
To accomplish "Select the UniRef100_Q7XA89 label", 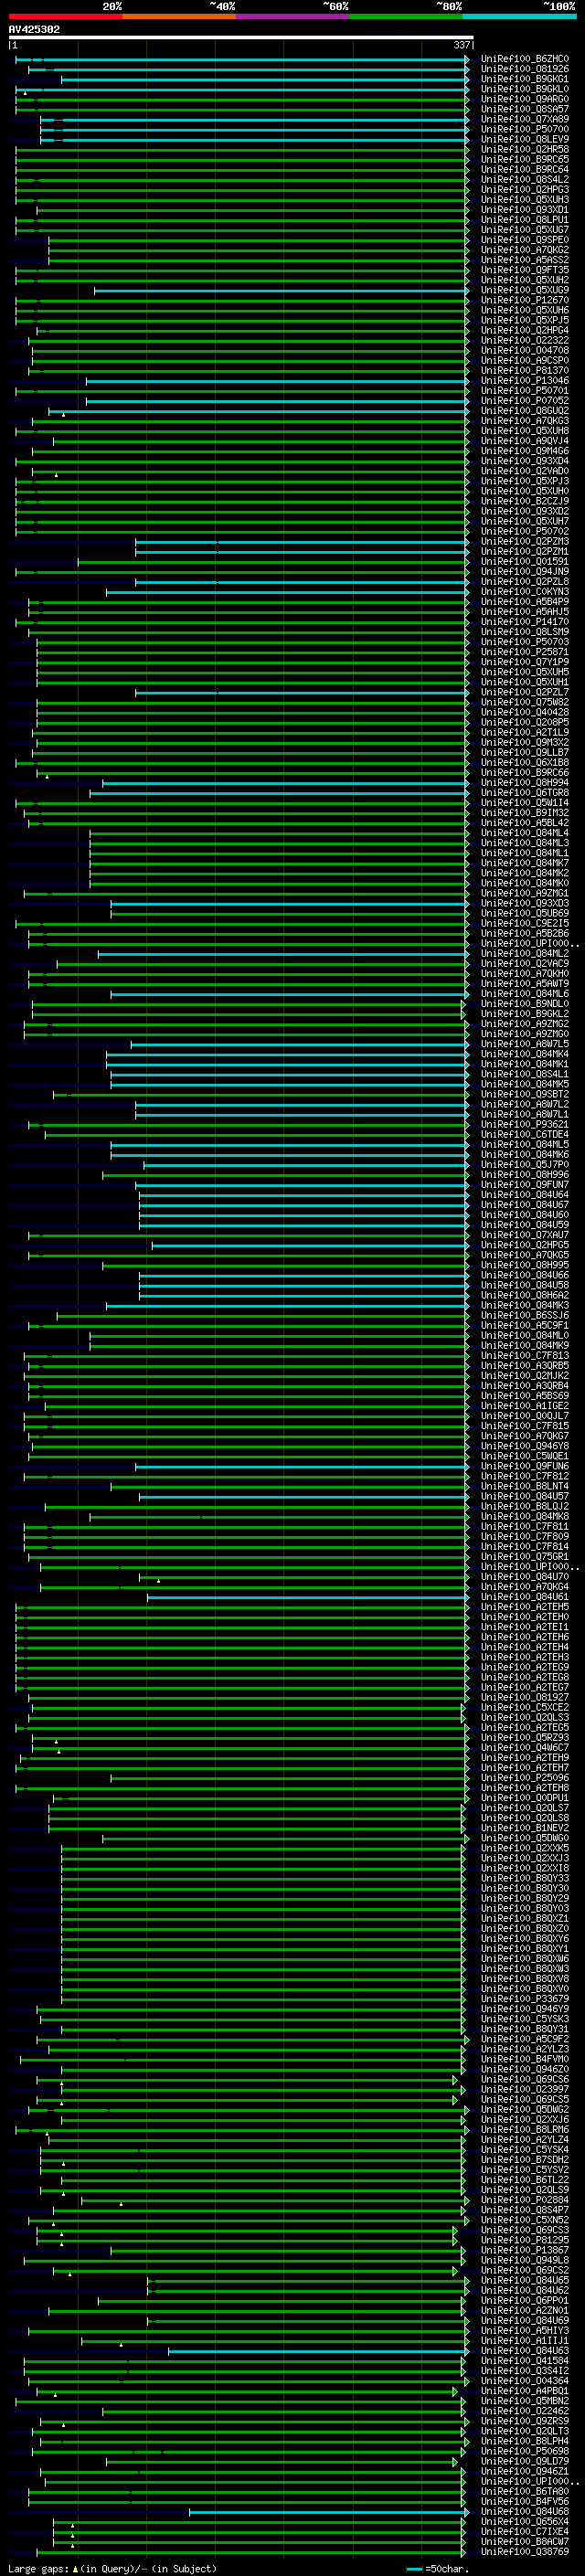I will tap(524, 119).
